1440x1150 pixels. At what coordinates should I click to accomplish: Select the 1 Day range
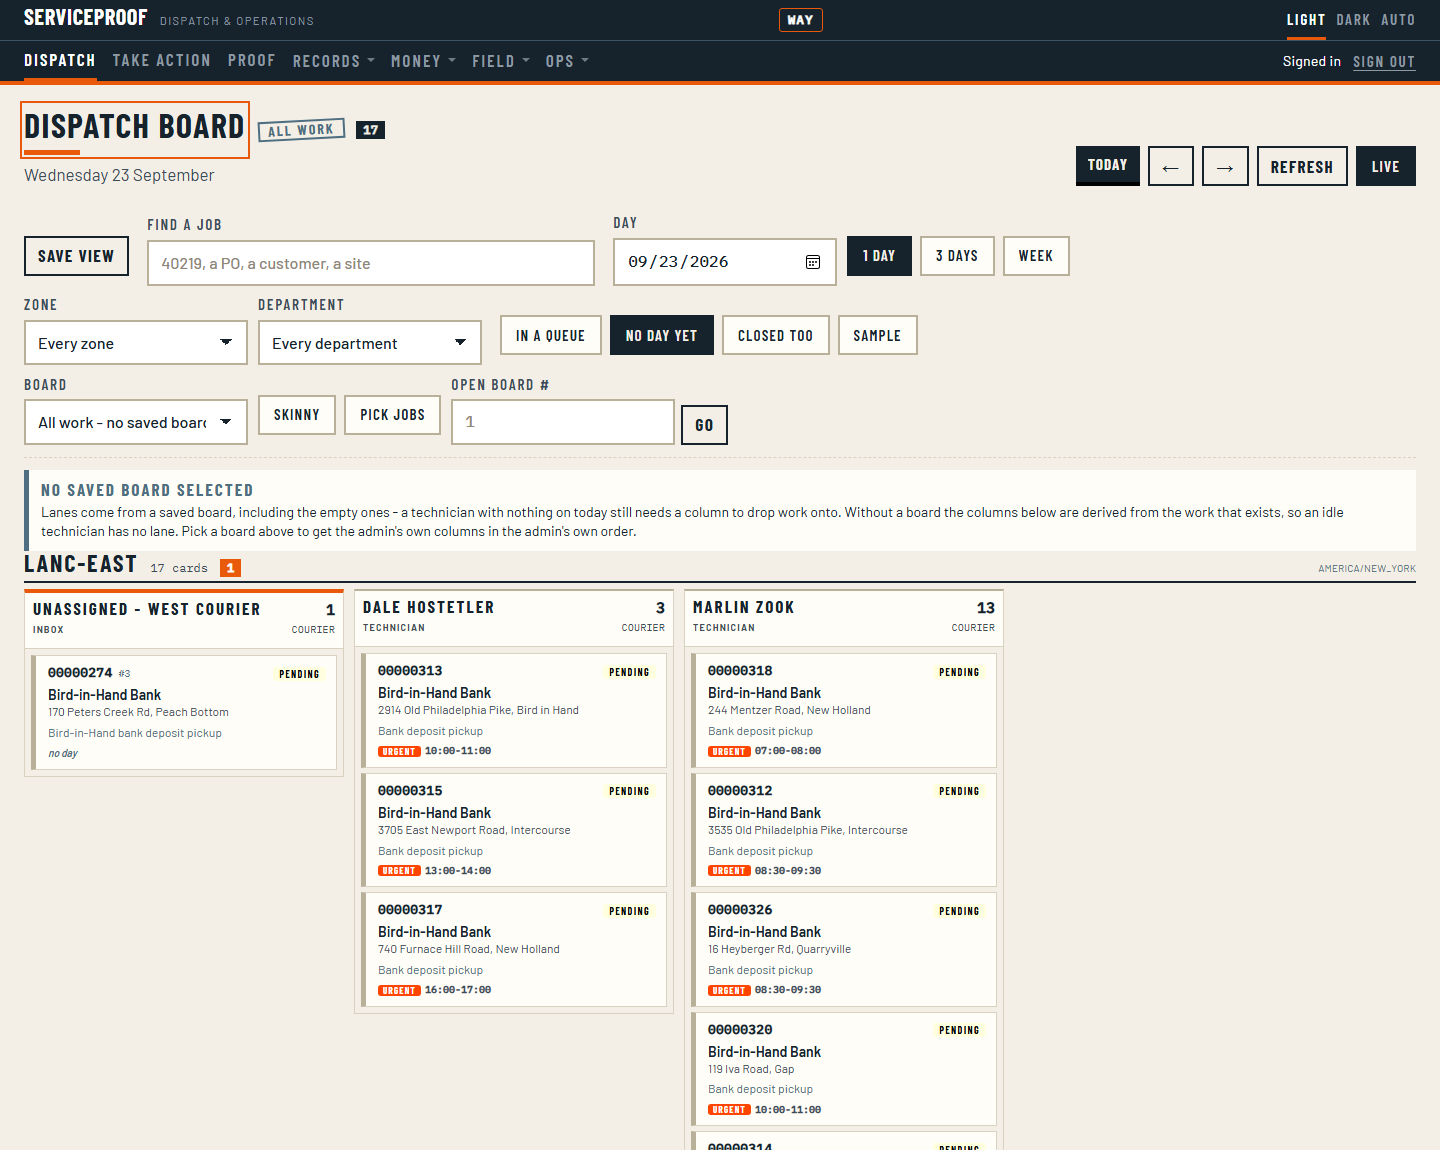point(879,256)
